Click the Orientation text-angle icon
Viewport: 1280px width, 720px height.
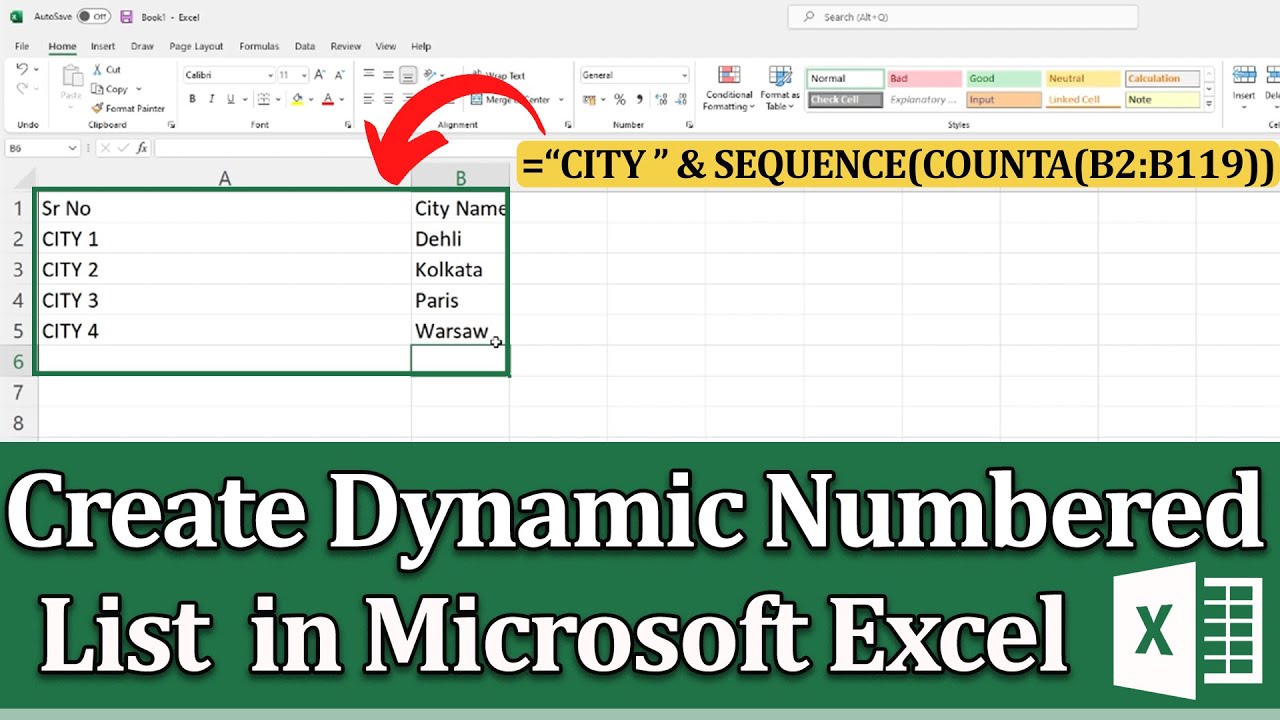click(431, 75)
